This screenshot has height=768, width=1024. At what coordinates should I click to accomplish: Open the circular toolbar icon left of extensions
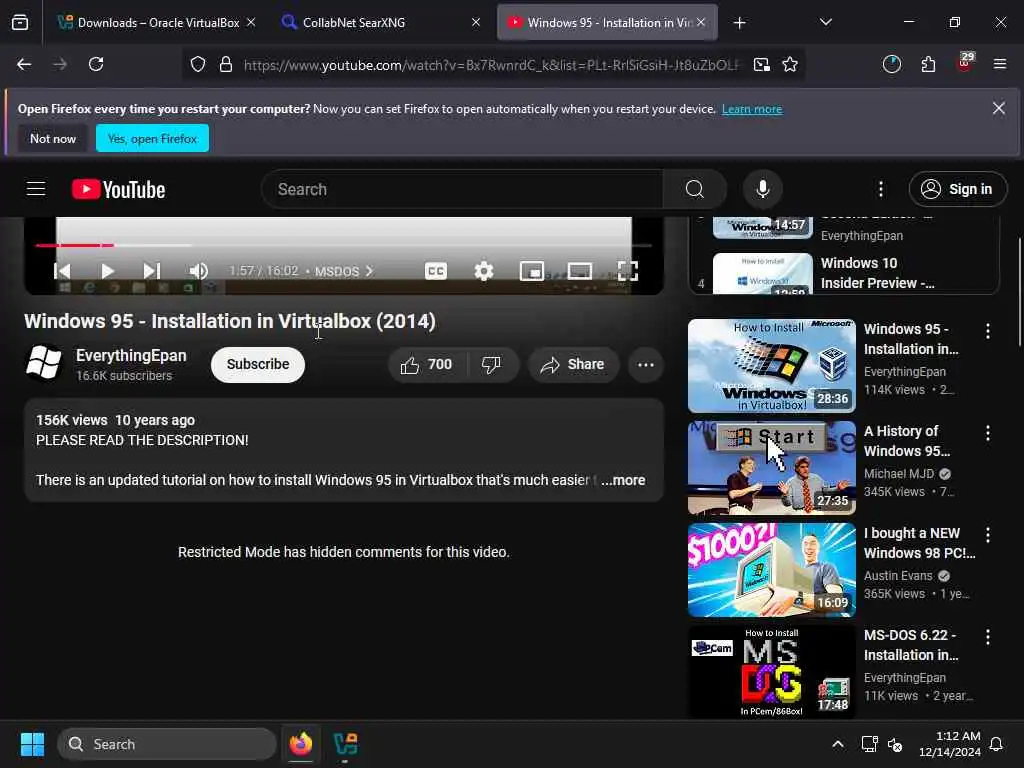coord(891,64)
